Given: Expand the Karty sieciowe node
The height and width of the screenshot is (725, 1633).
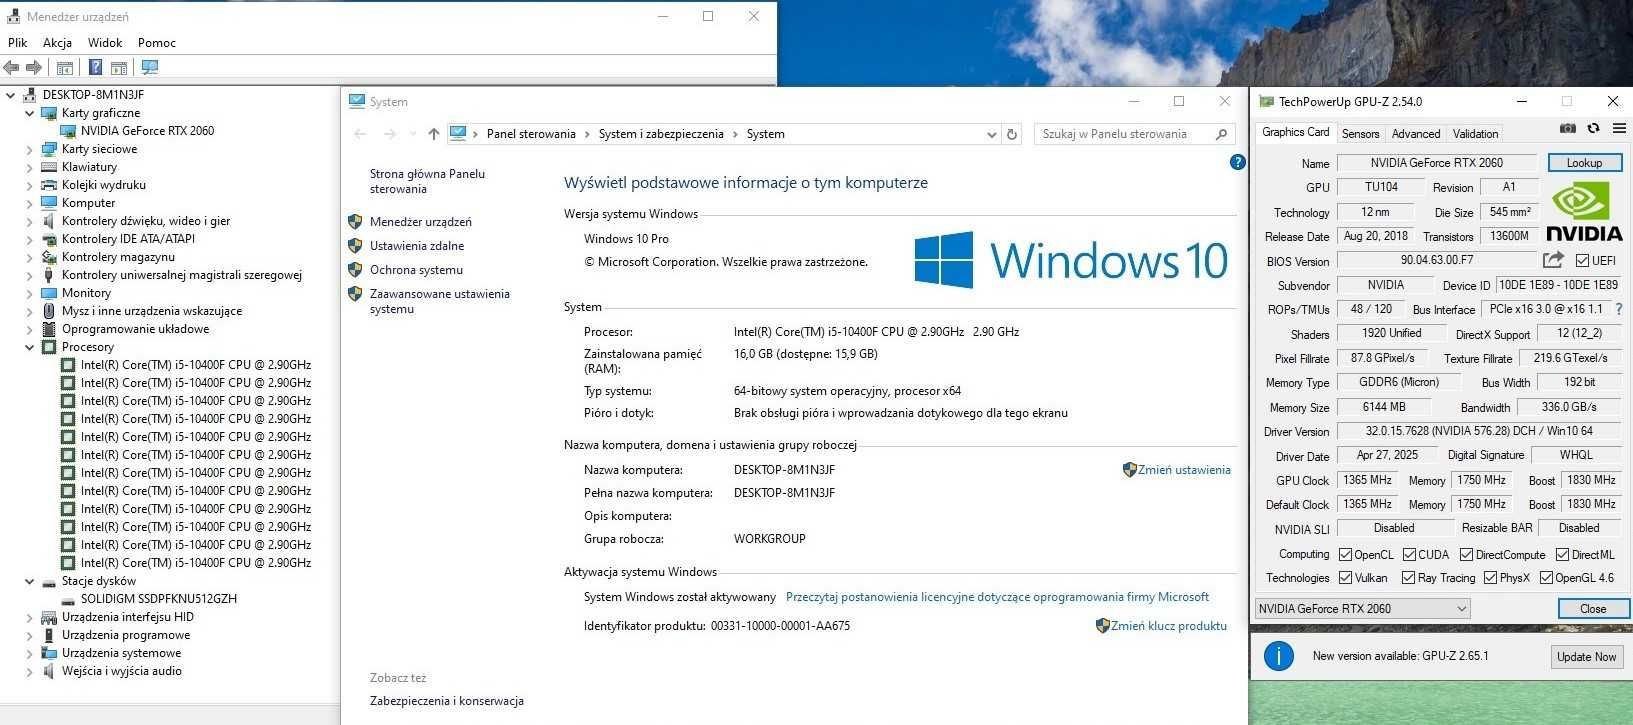Looking at the screenshot, I should pyautogui.click(x=30, y=149).
